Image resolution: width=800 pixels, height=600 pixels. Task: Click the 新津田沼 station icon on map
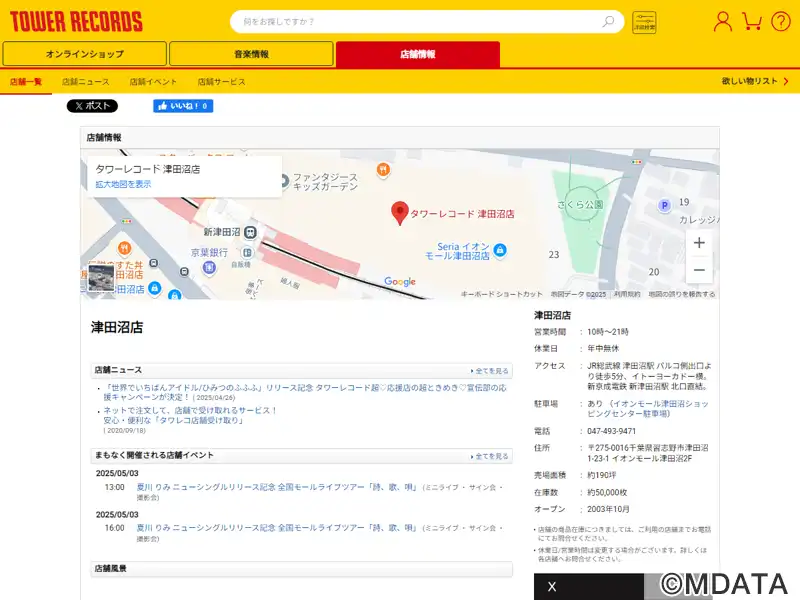[250, 233]
